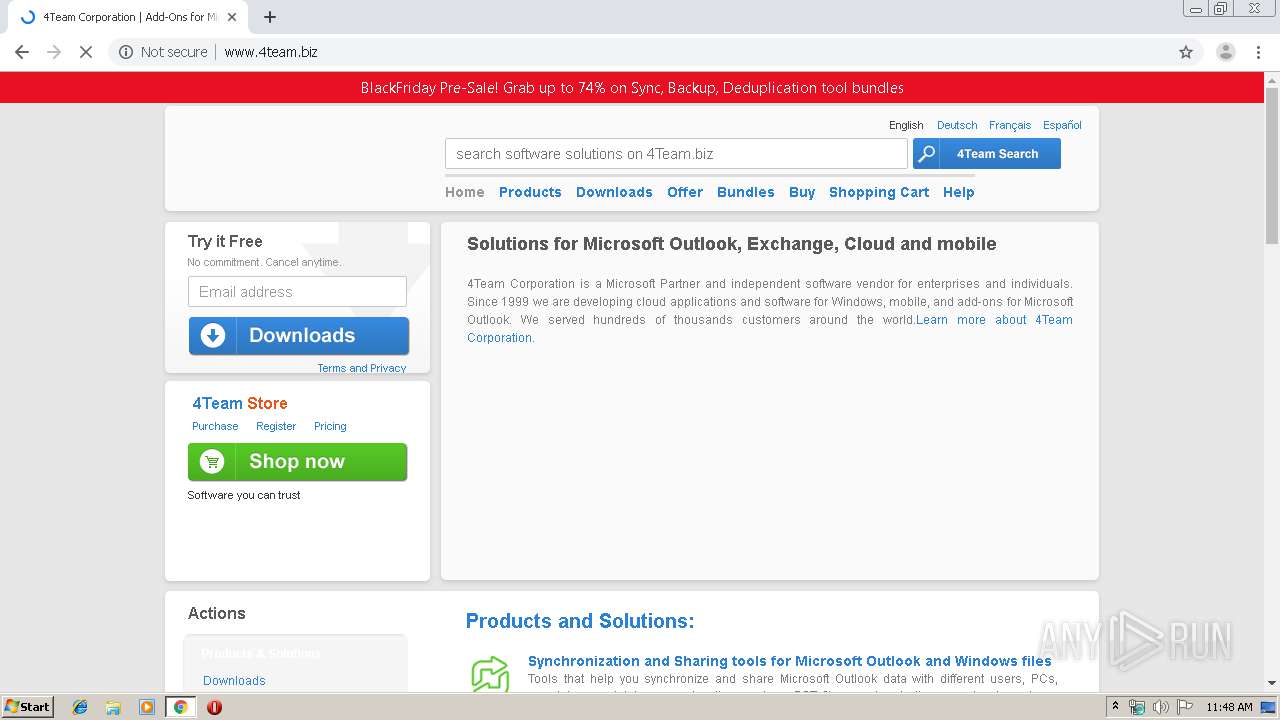Click Downloads link under Actions
Screen dimensions: 1280x720
click(x=234, y=680)
